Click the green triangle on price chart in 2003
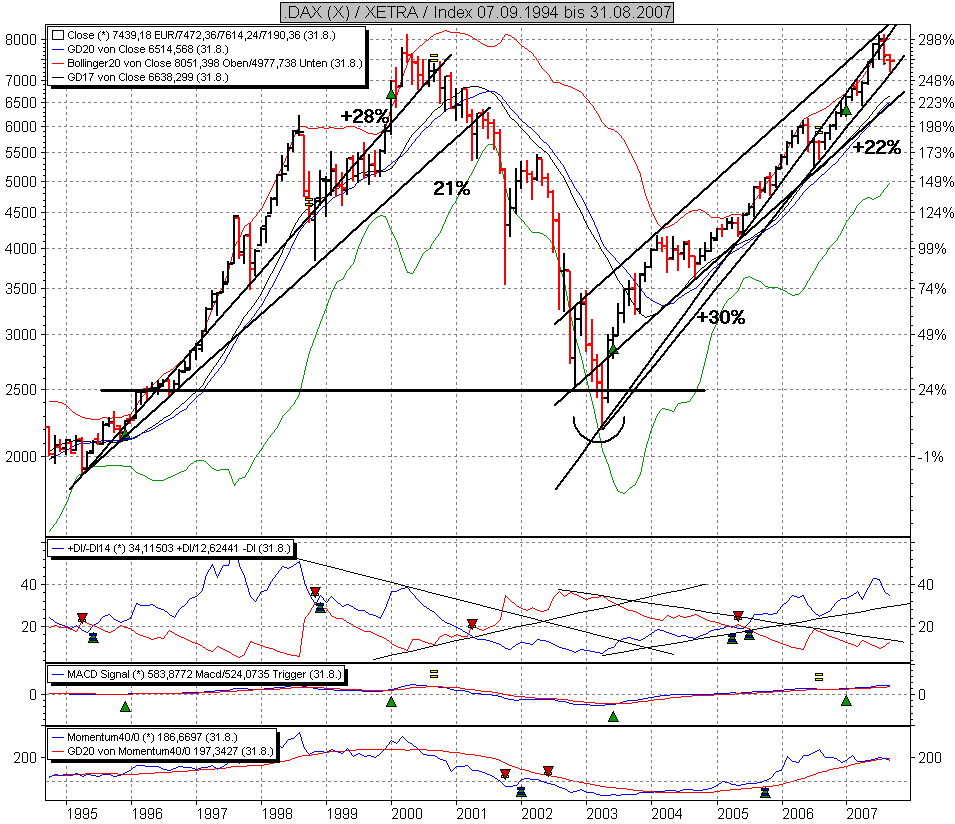Screen dimensions: 955x824 613,350
